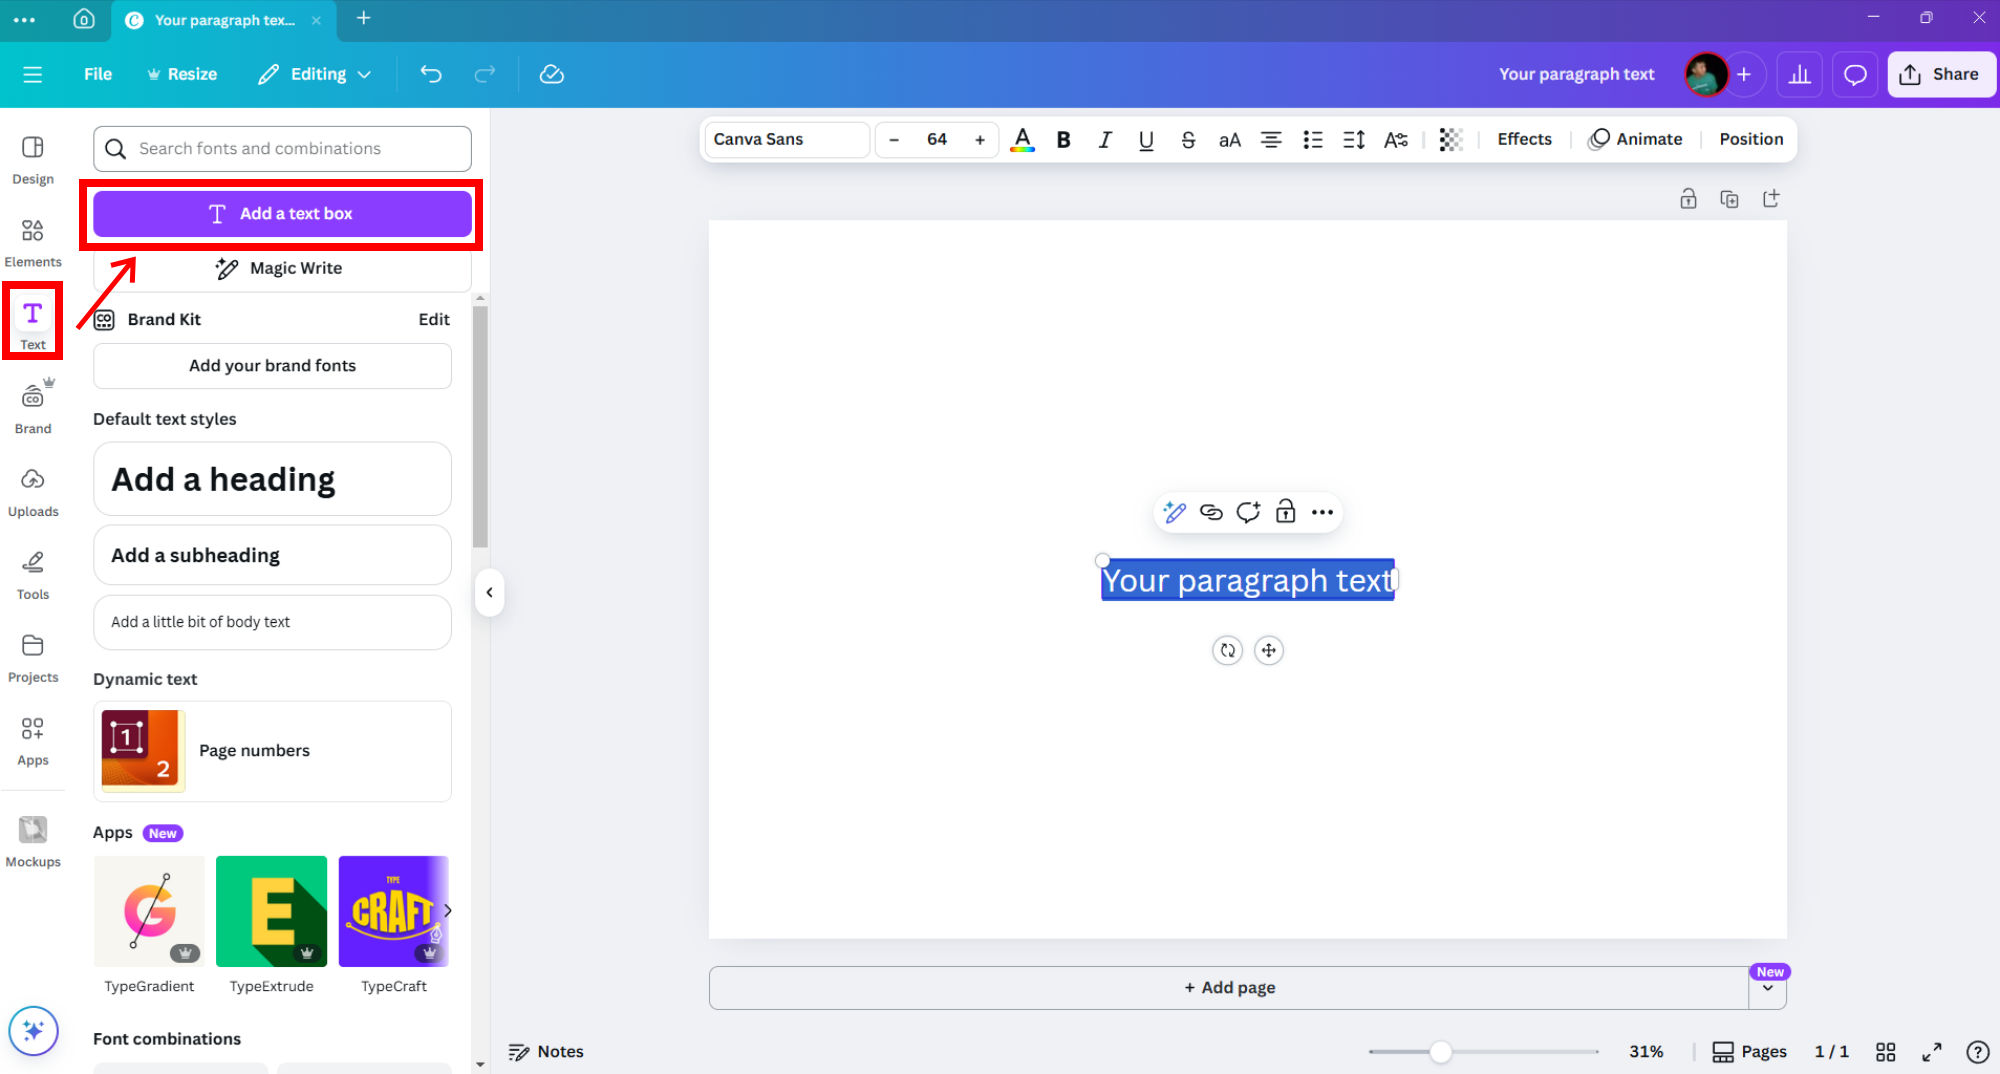
Task: Insert the Add a subheading style
Action: pos(272,555)
